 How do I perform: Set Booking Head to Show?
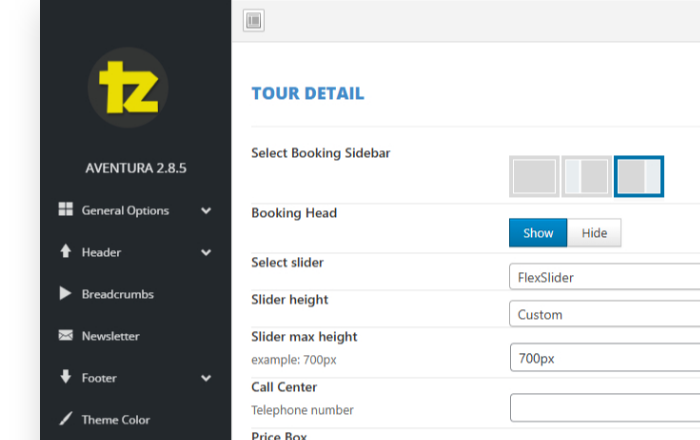538,233
